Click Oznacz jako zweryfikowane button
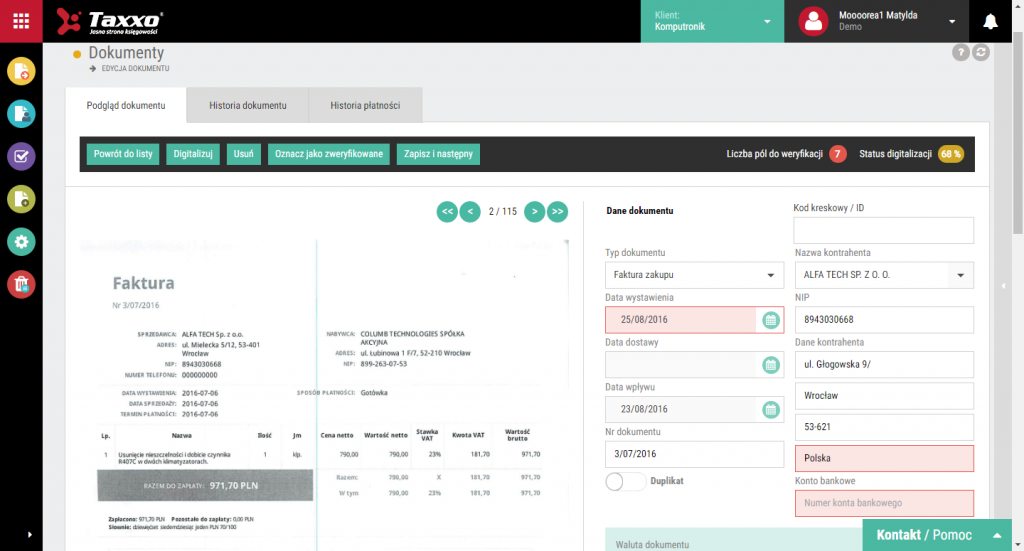Screen dimensions: 1024x551 point(328,154)
